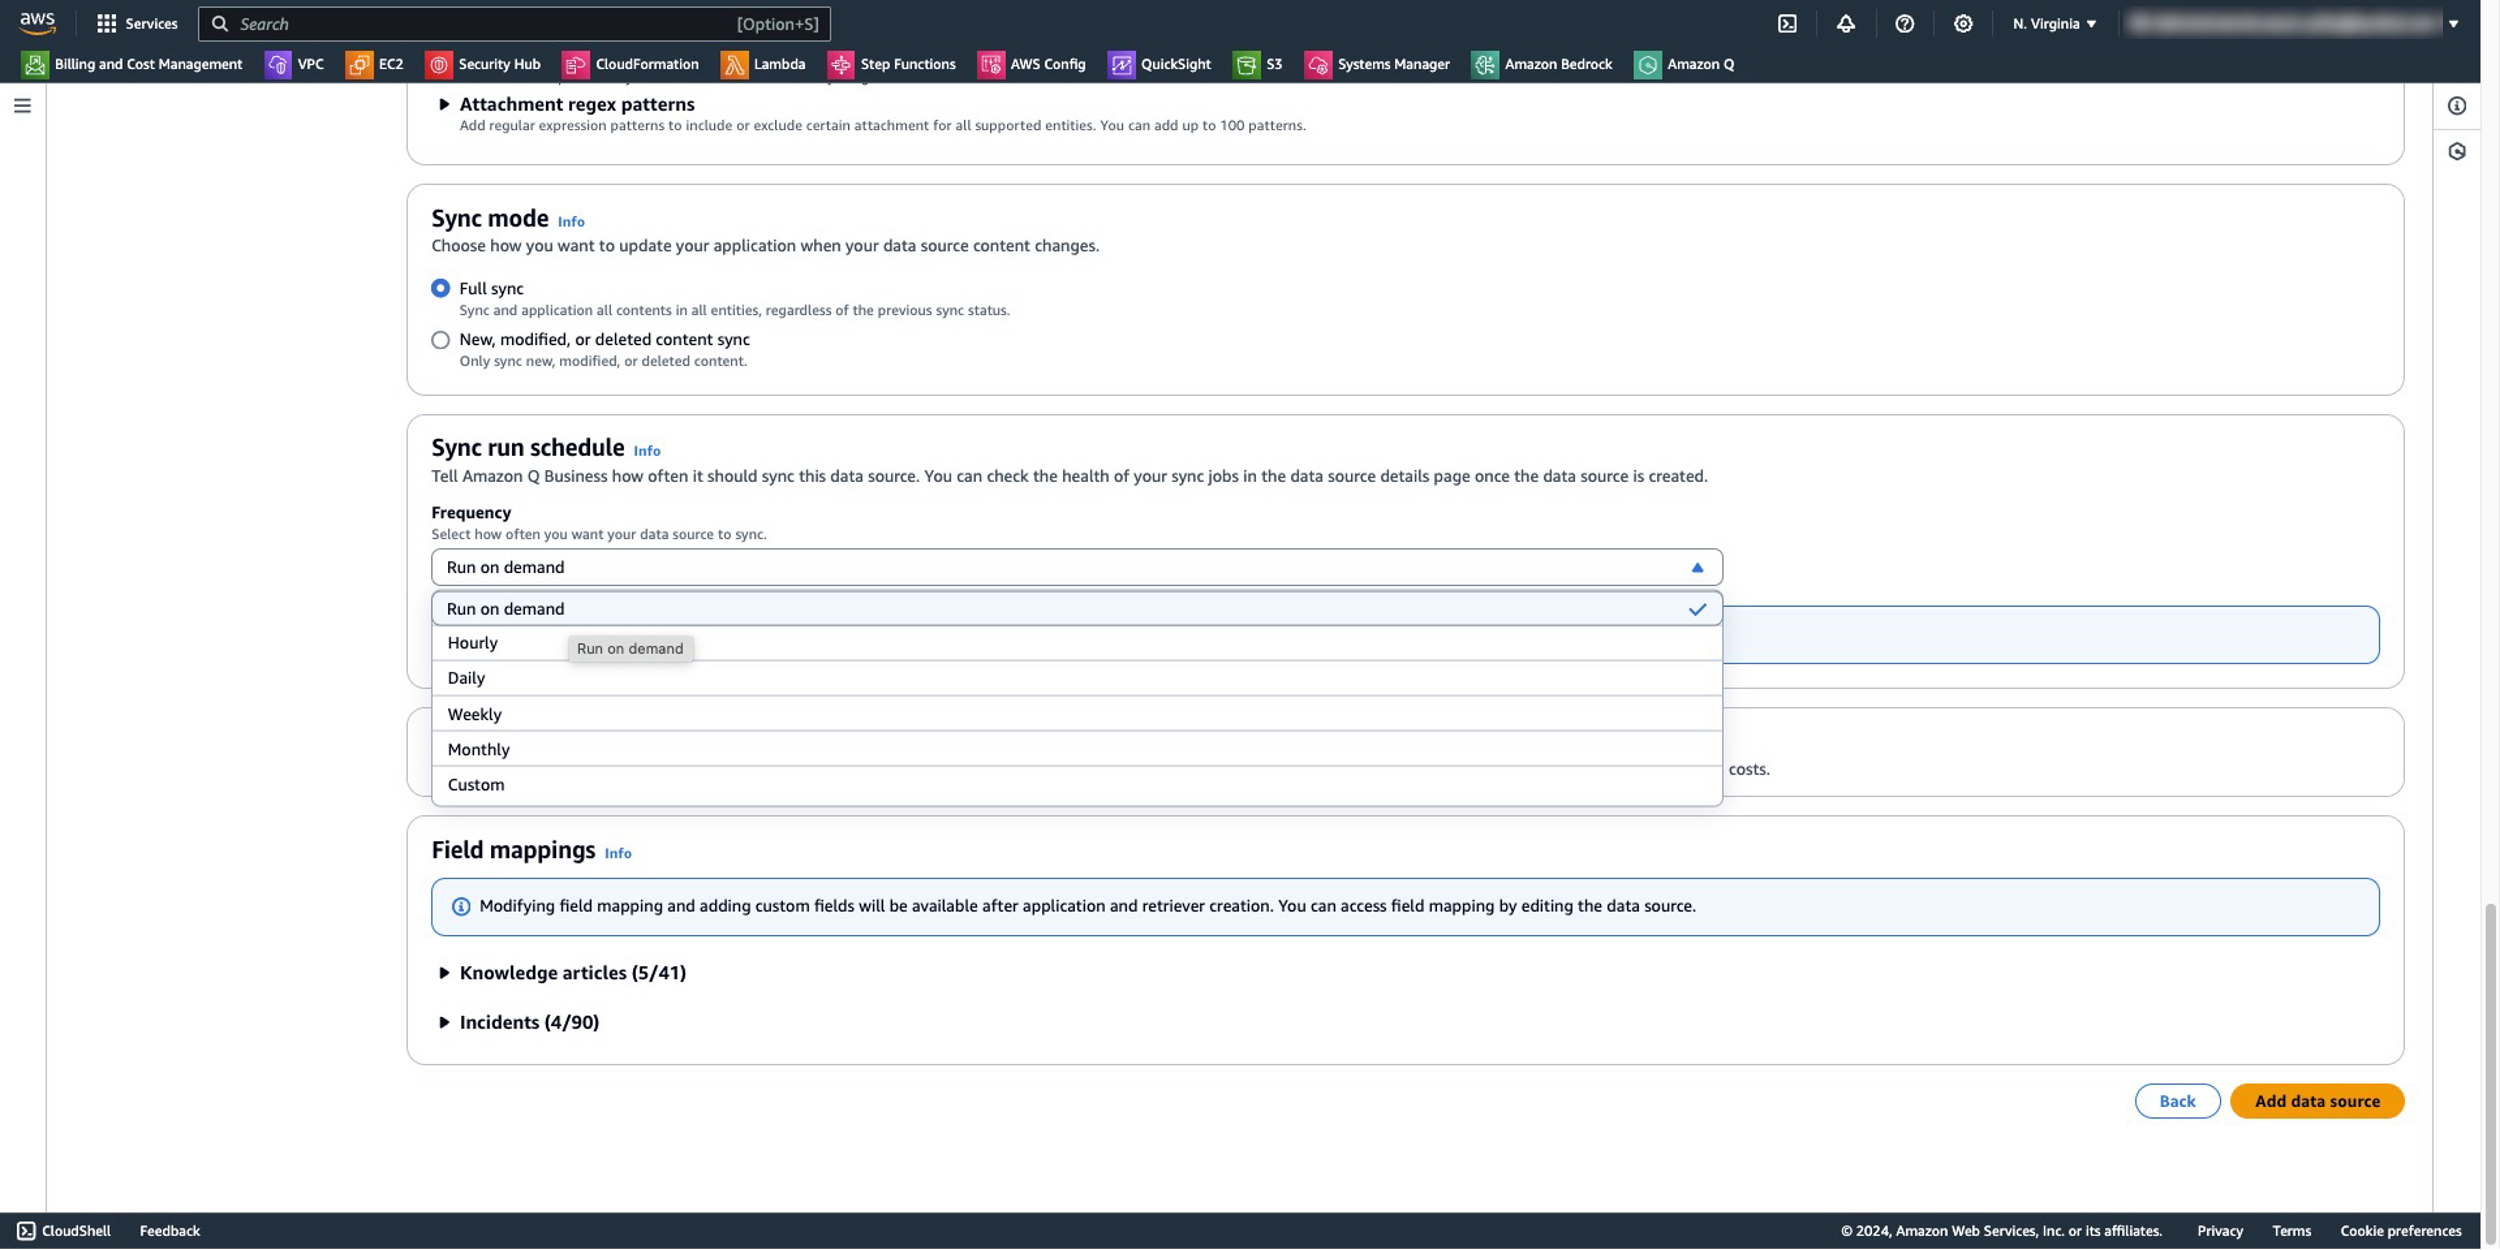Select the Full sync radio button

(440, 288)
